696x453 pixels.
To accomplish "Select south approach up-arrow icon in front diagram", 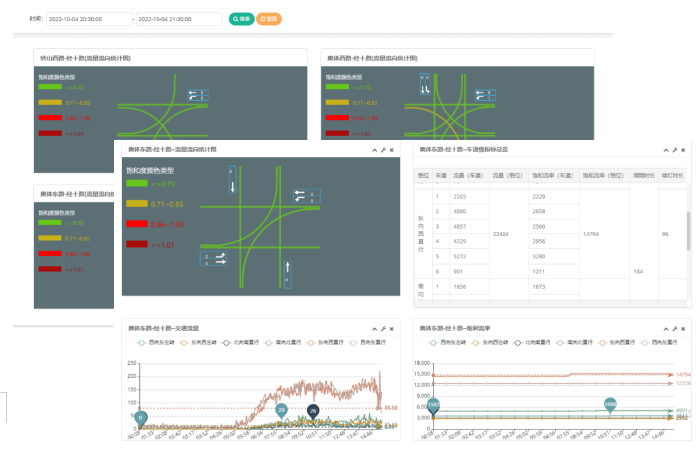I will (x=288, y=272).
